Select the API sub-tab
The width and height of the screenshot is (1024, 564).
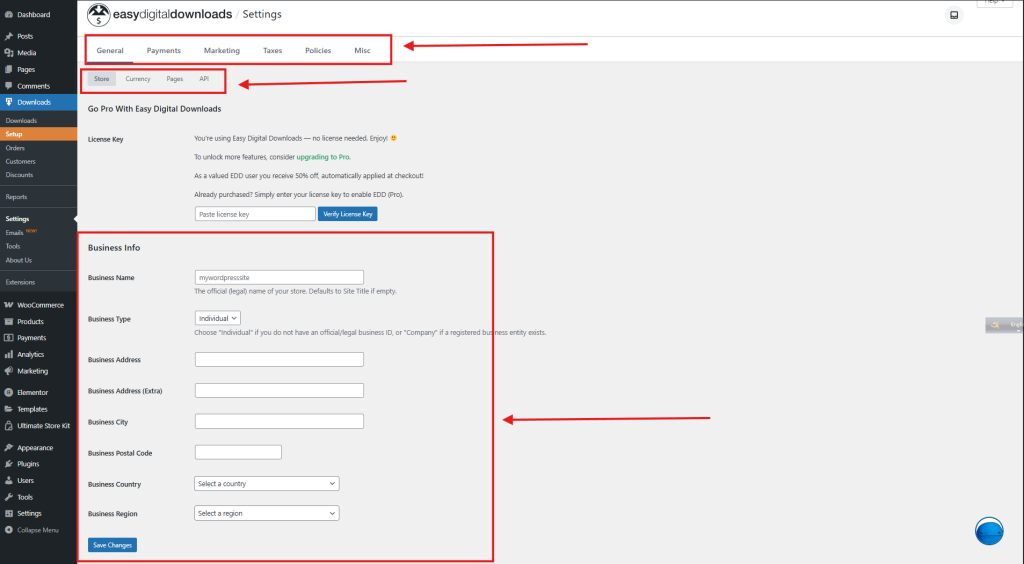click(204, 78)
